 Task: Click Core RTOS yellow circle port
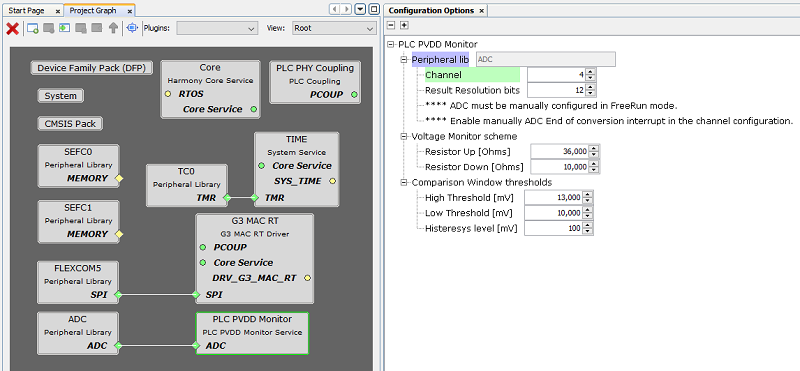pos(167,94)
